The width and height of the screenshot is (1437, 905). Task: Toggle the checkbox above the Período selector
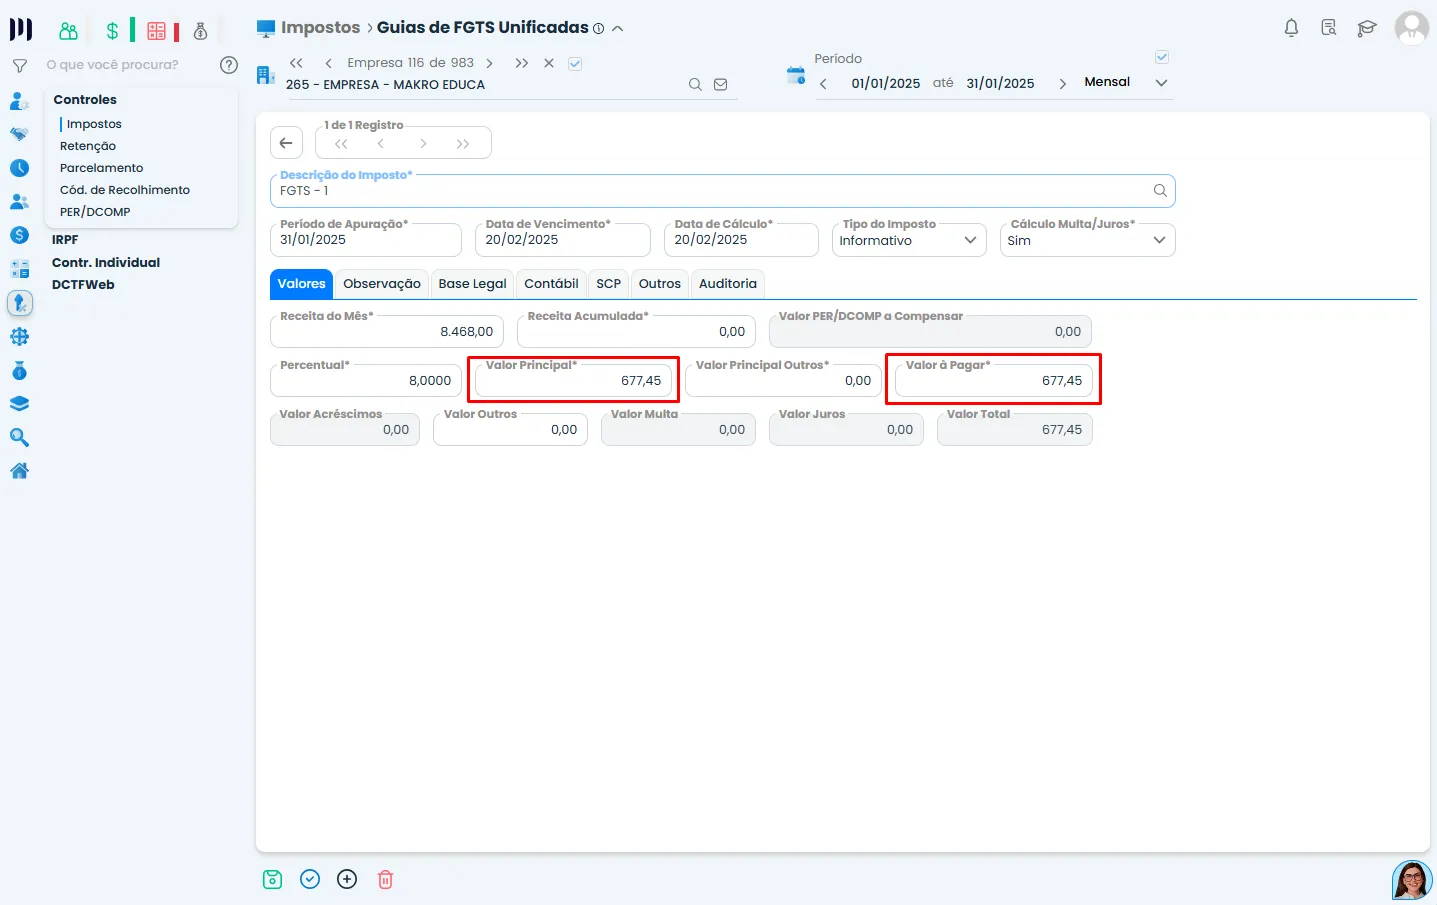point(1161,57)
